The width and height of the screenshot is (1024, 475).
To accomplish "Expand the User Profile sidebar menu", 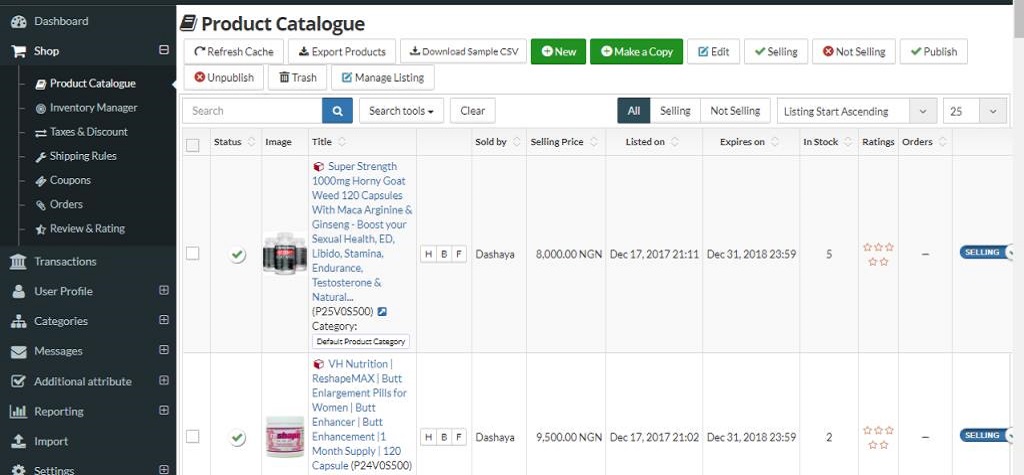I will (x=164, y=291).
